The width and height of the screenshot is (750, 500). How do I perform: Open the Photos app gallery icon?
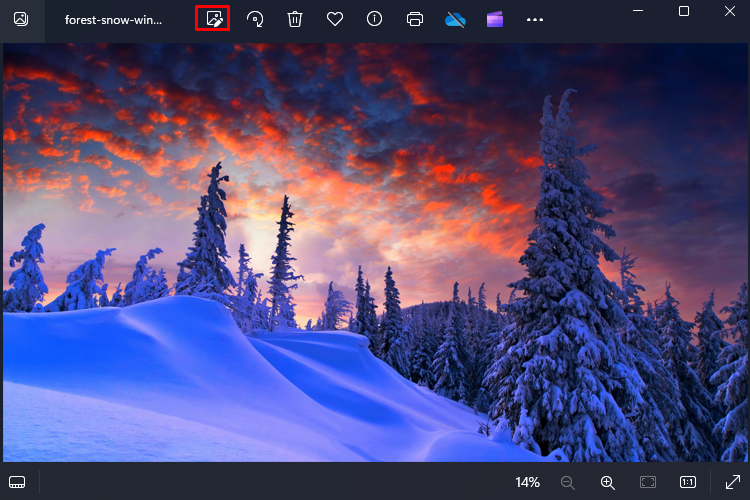tap(21, 19)
